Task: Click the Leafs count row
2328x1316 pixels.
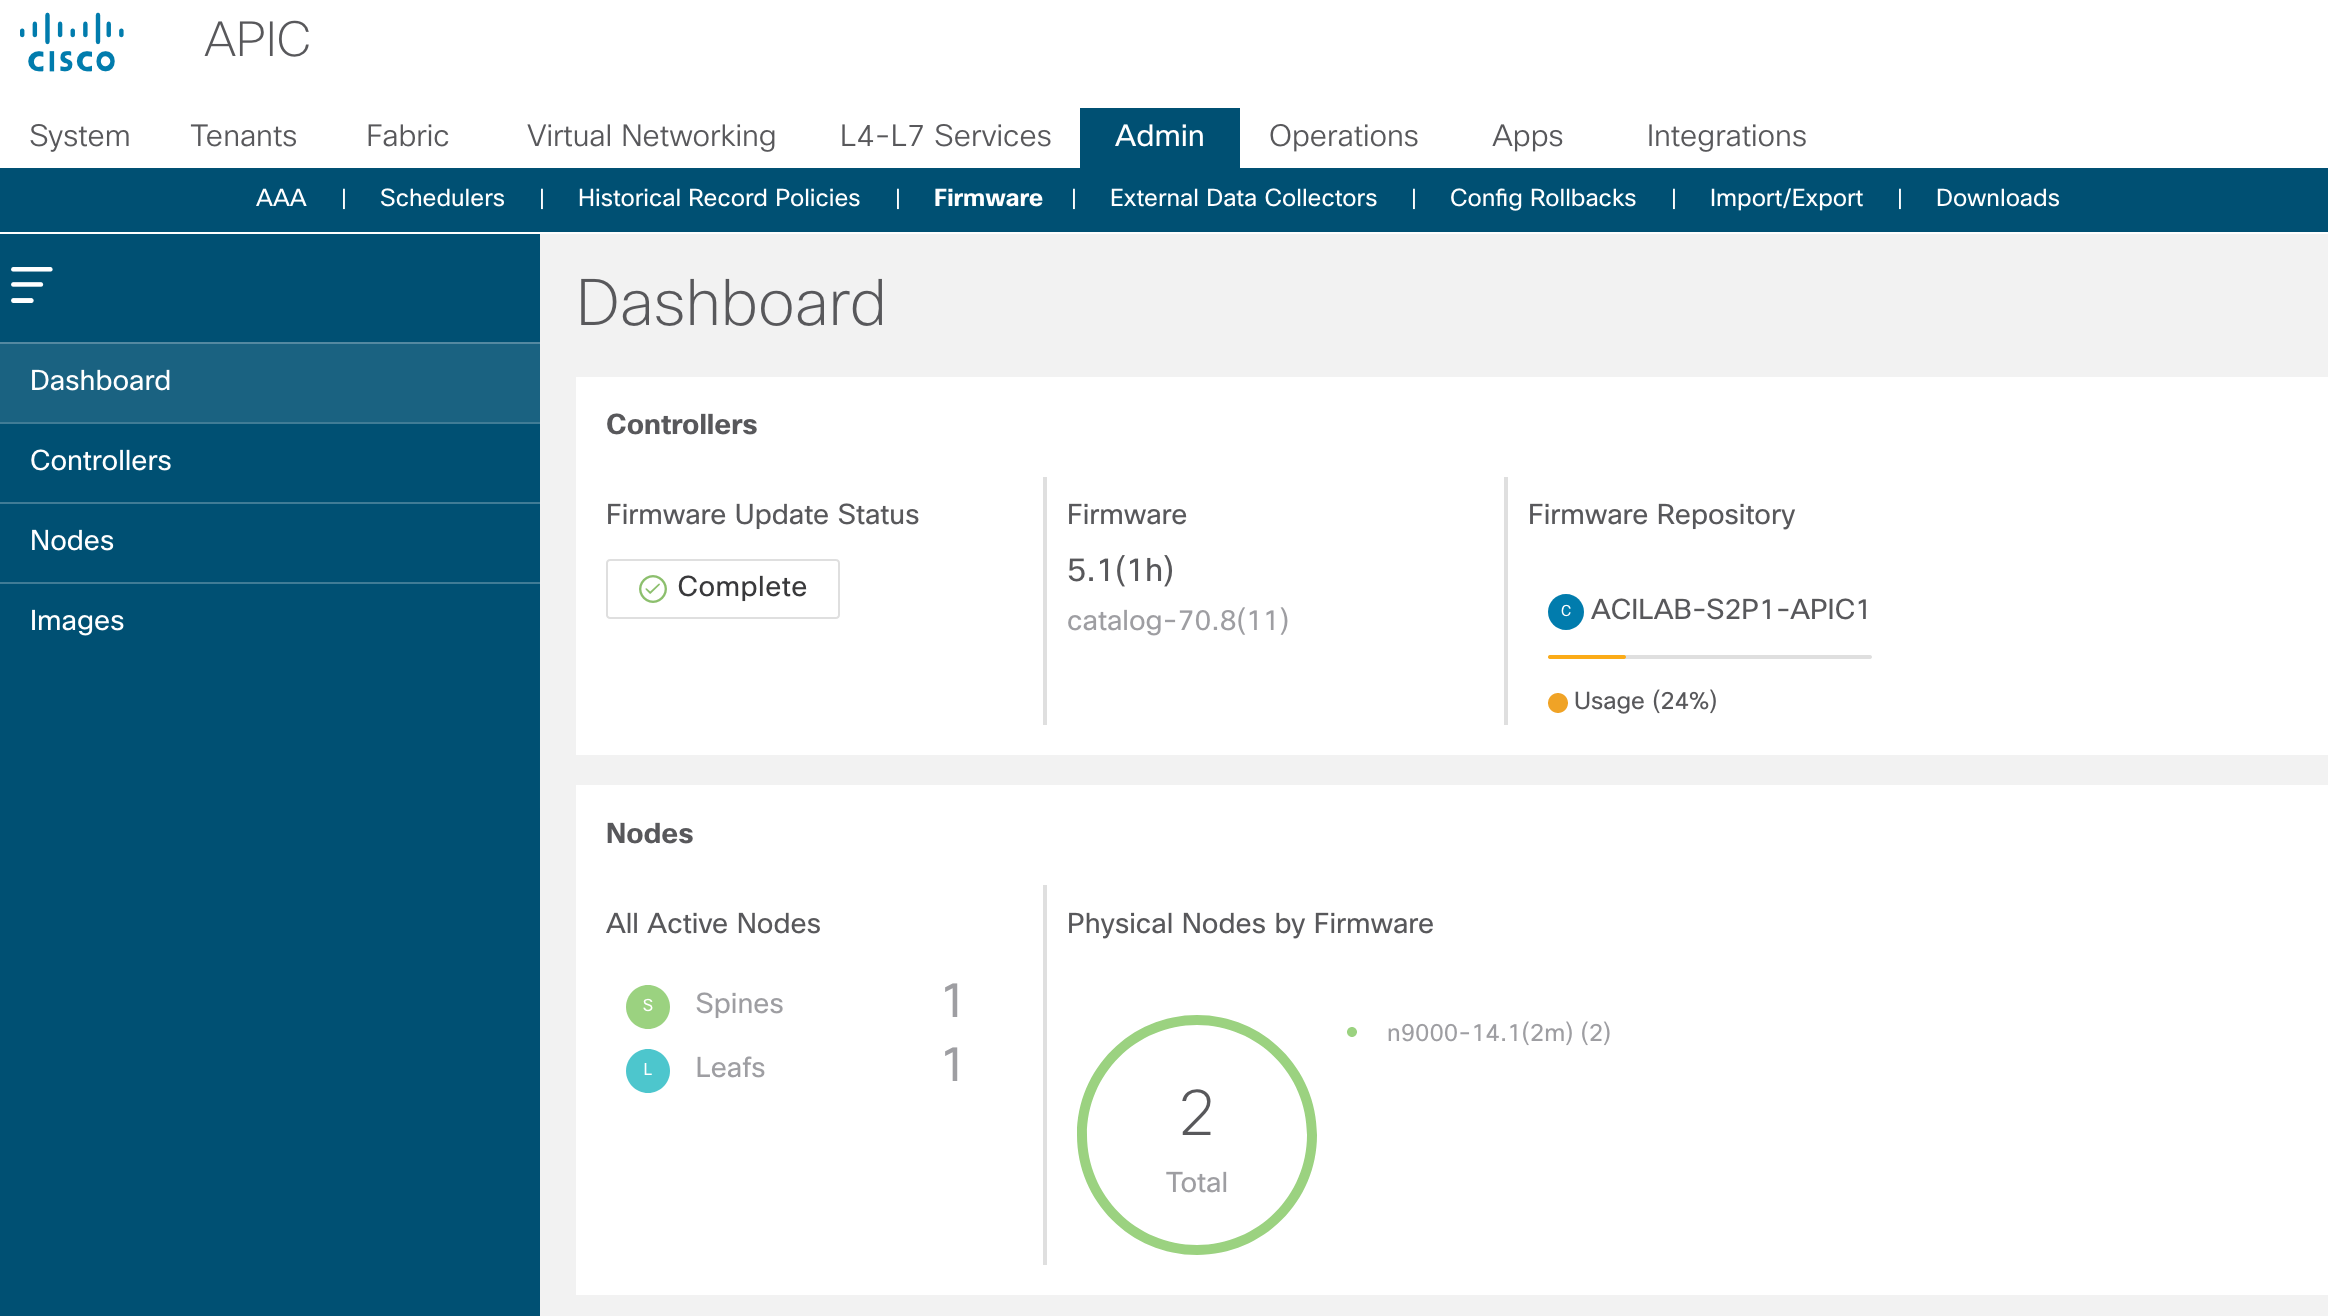Action: pos(795,1067)
